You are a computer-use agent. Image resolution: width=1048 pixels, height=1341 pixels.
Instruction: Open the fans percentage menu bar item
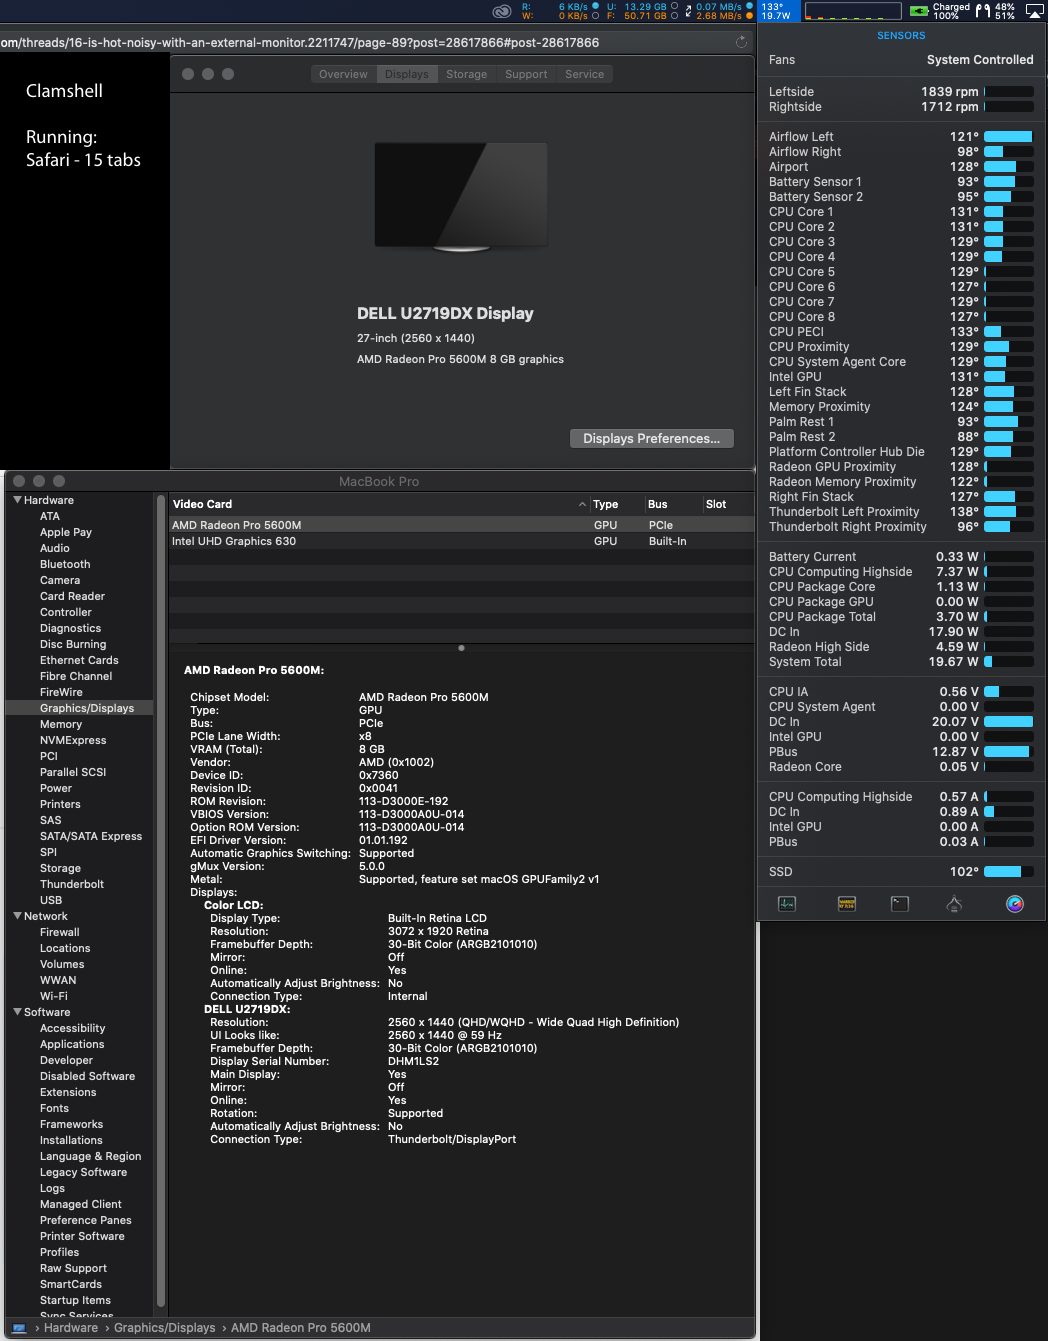coord(996,11)
